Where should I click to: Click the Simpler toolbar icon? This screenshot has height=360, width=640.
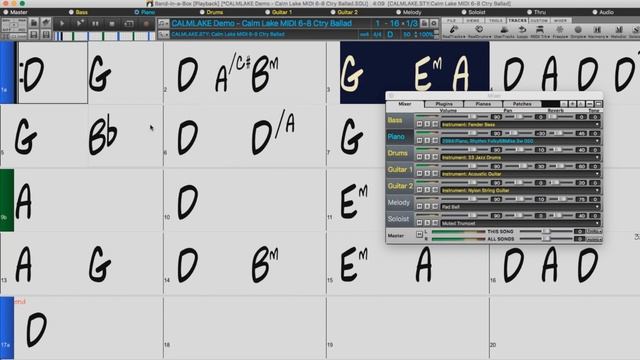point(578,31)
